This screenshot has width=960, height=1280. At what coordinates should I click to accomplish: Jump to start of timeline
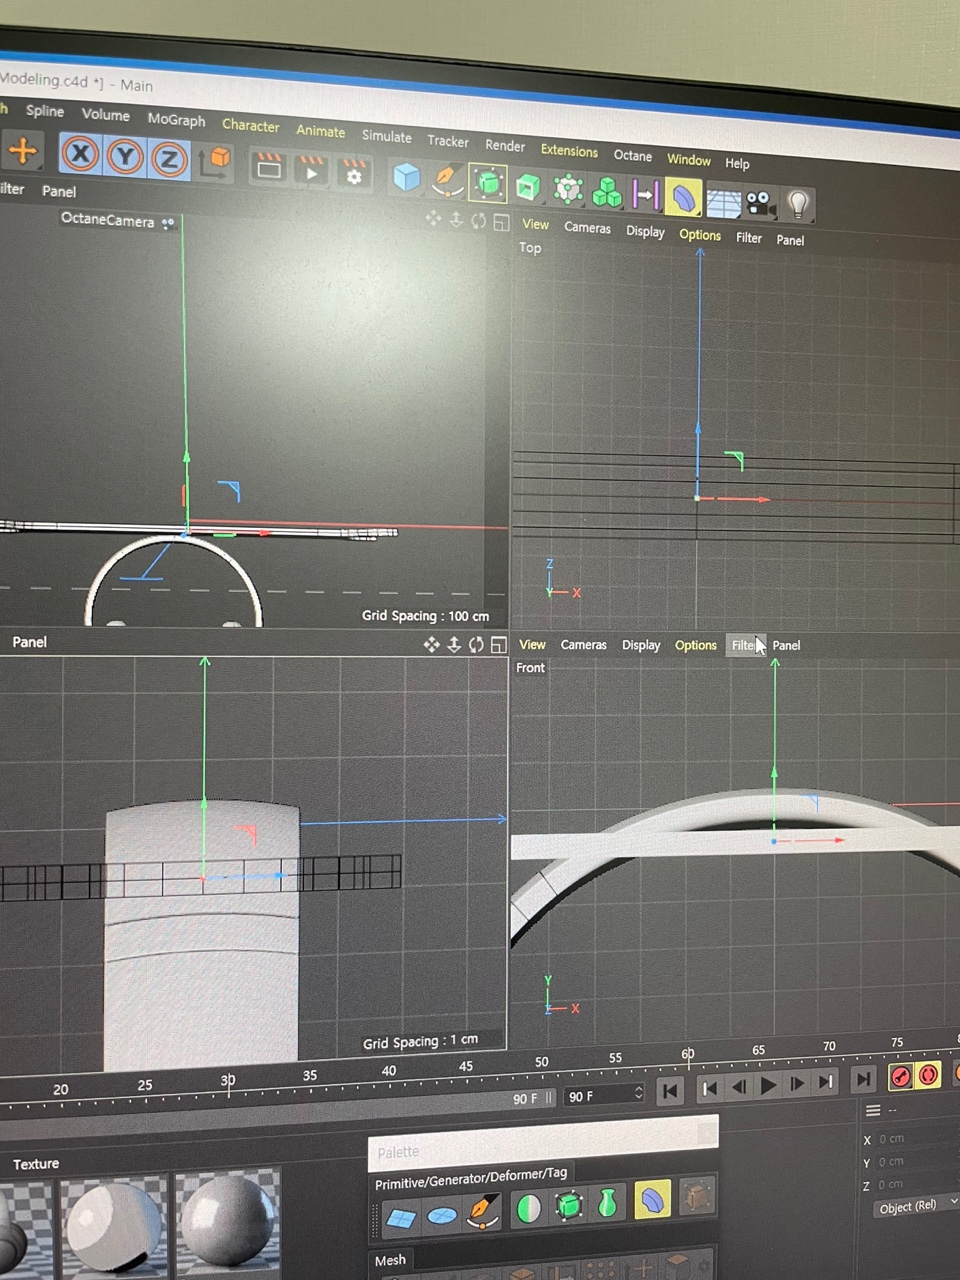click(670, 1091)
